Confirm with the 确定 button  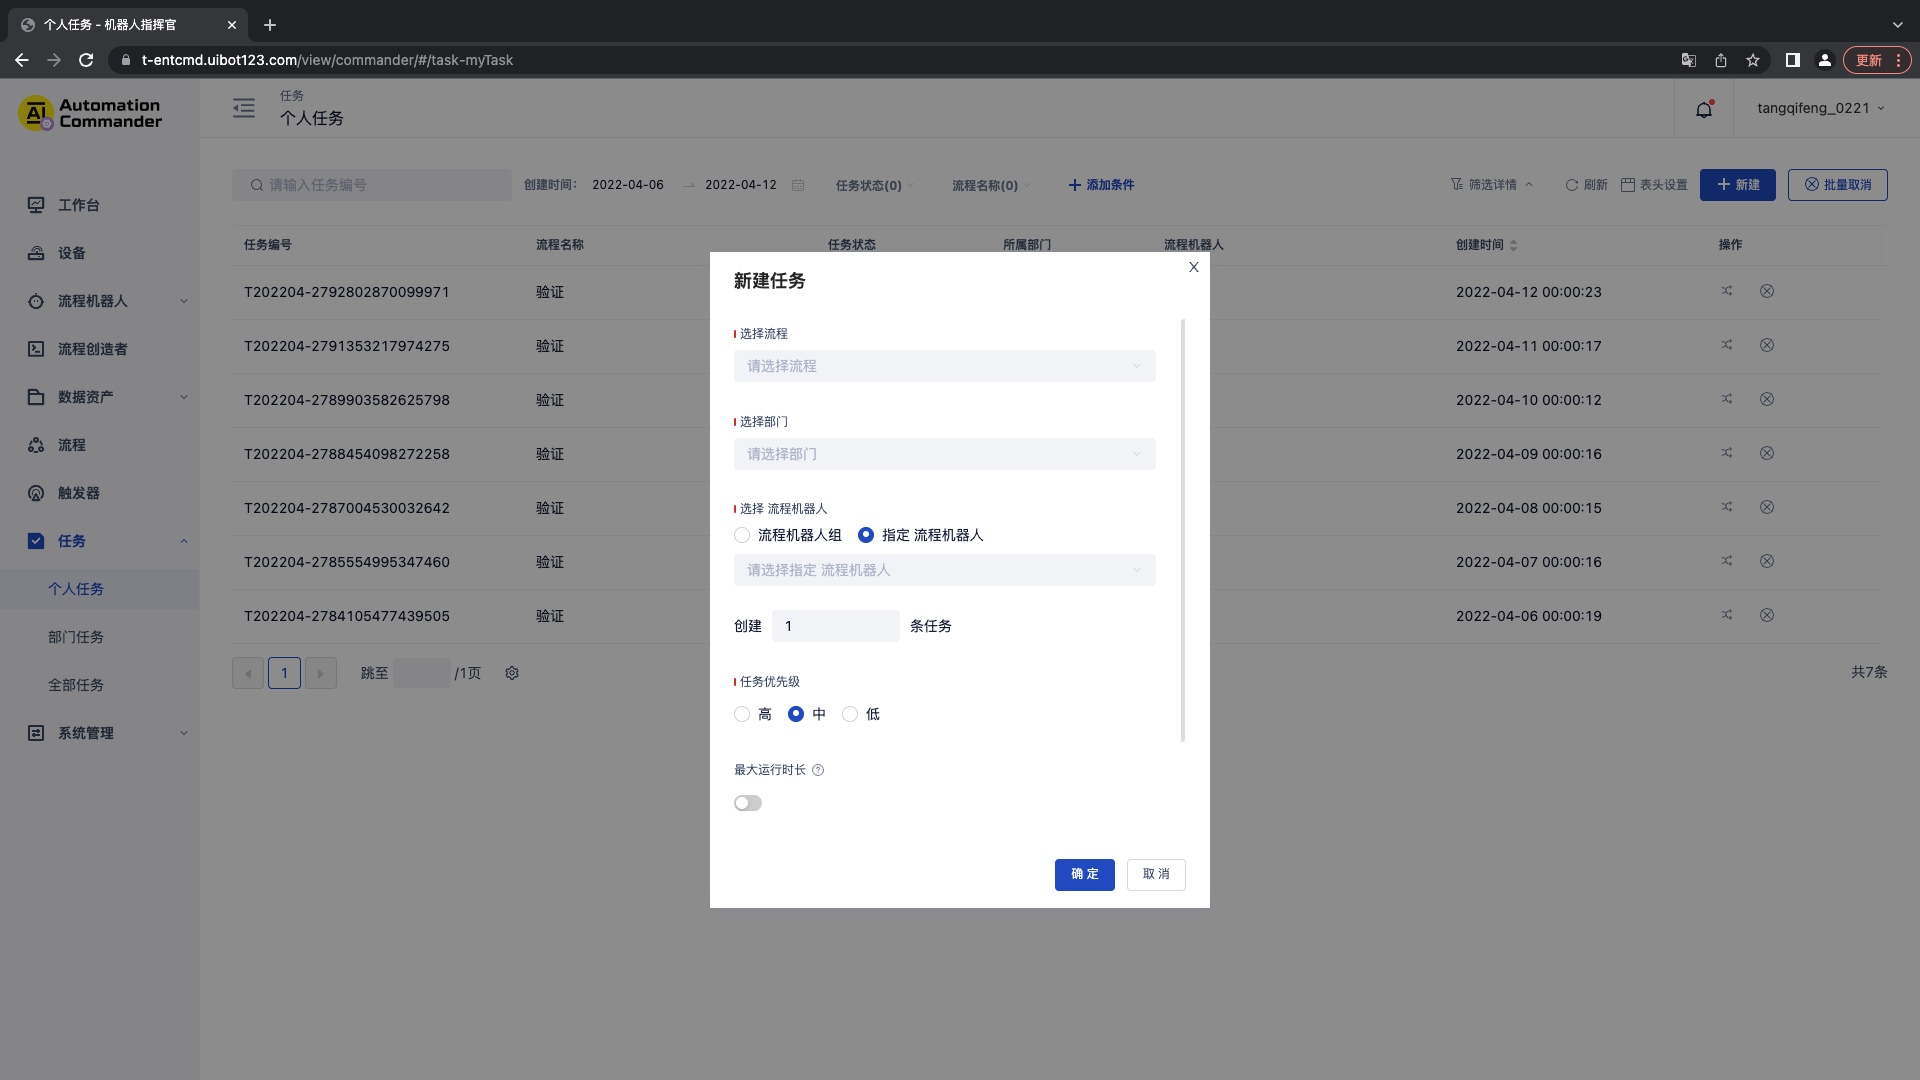coord(1084,874)
